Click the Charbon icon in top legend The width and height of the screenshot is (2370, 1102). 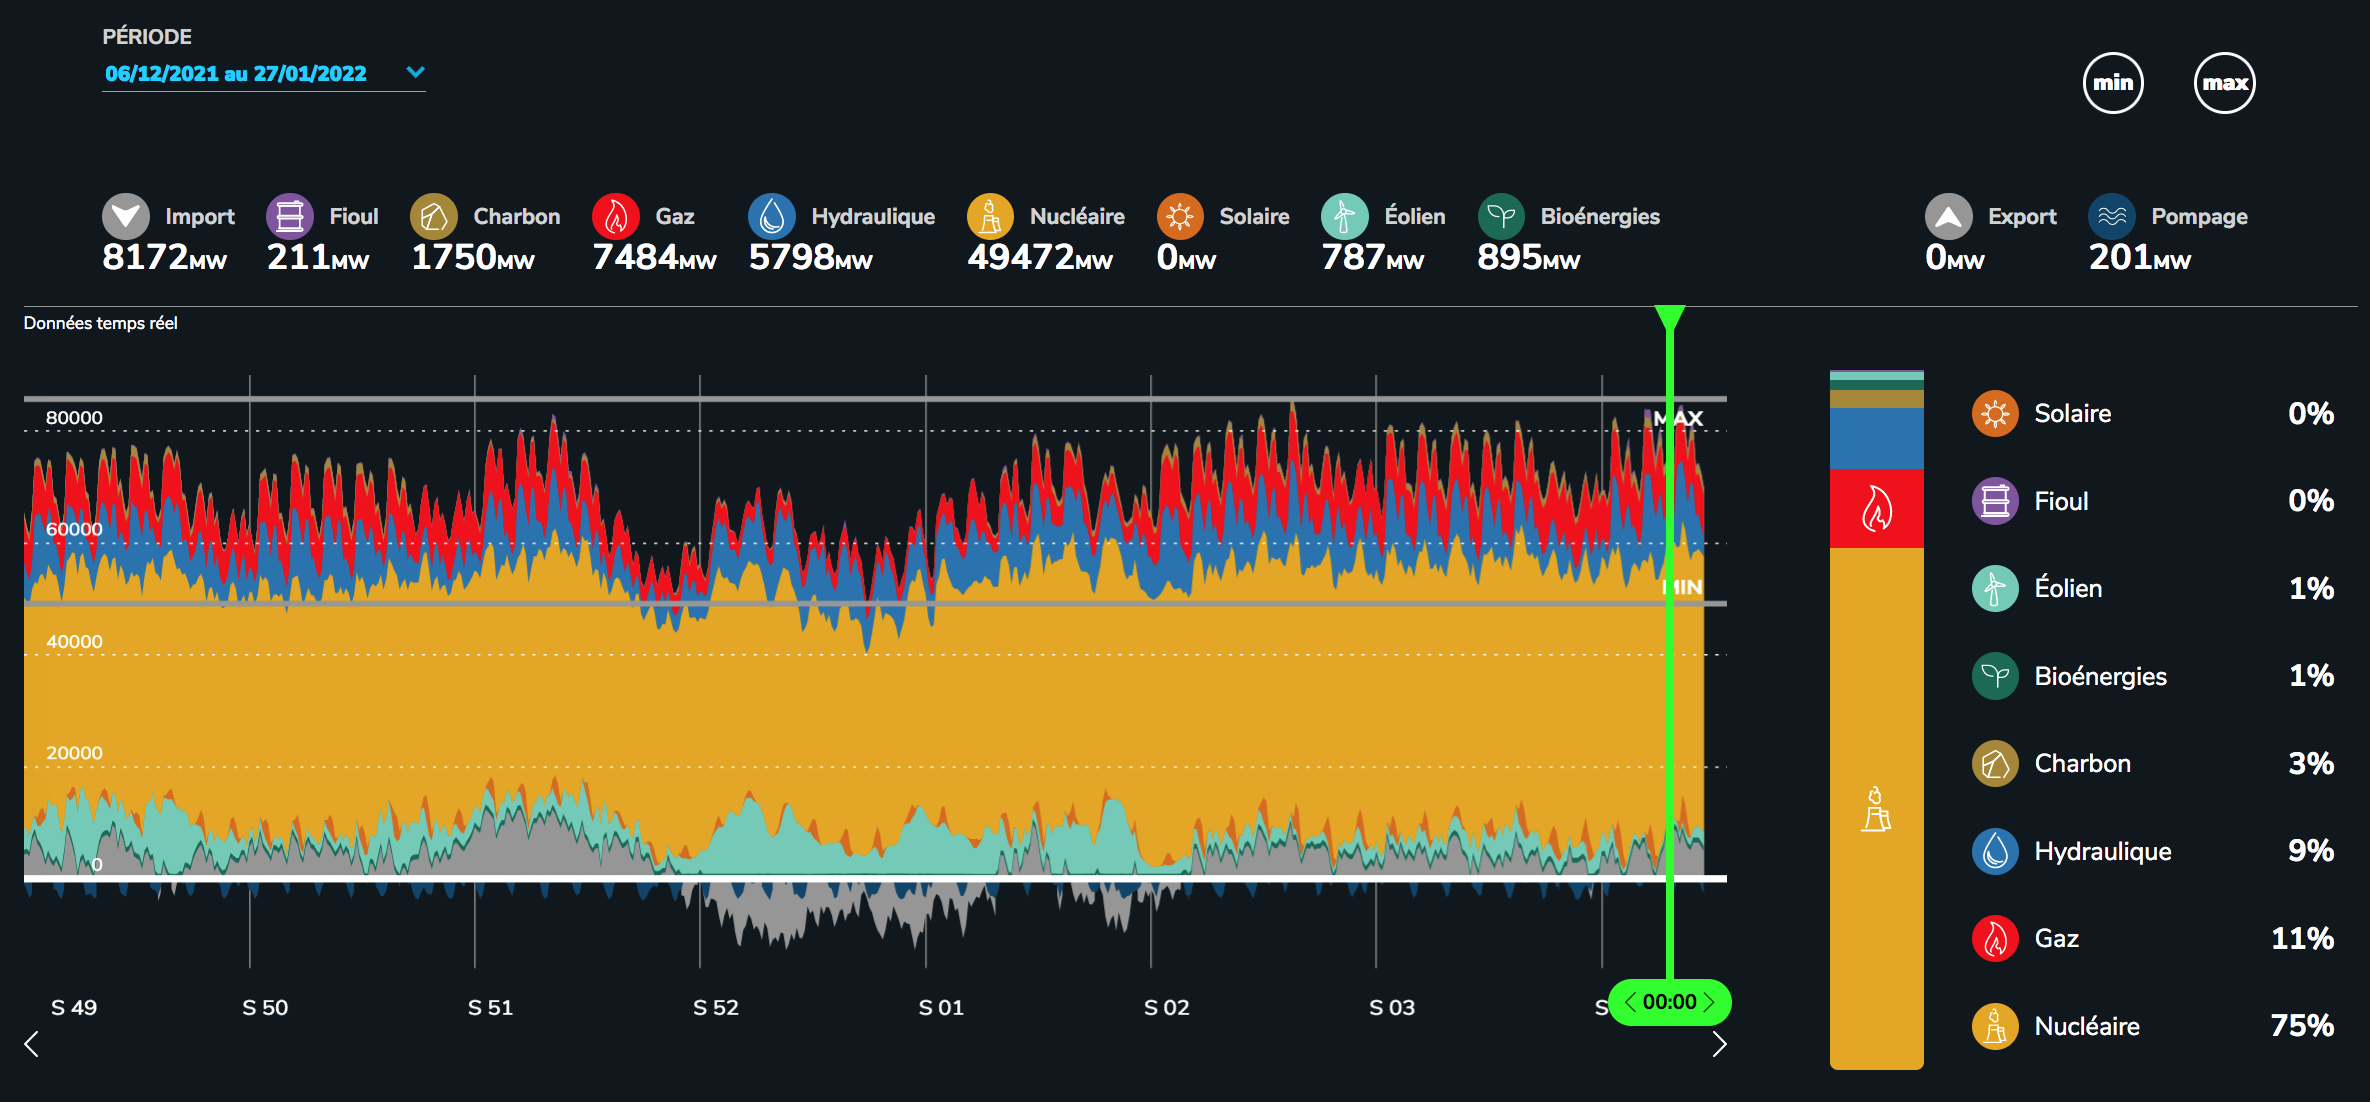pos(434,216)
